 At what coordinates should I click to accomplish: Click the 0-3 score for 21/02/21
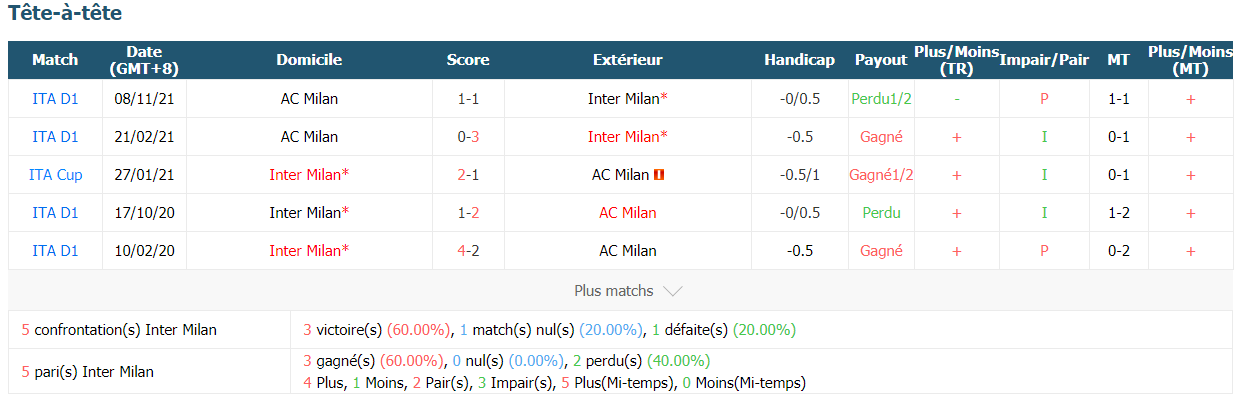coord(468,137)
